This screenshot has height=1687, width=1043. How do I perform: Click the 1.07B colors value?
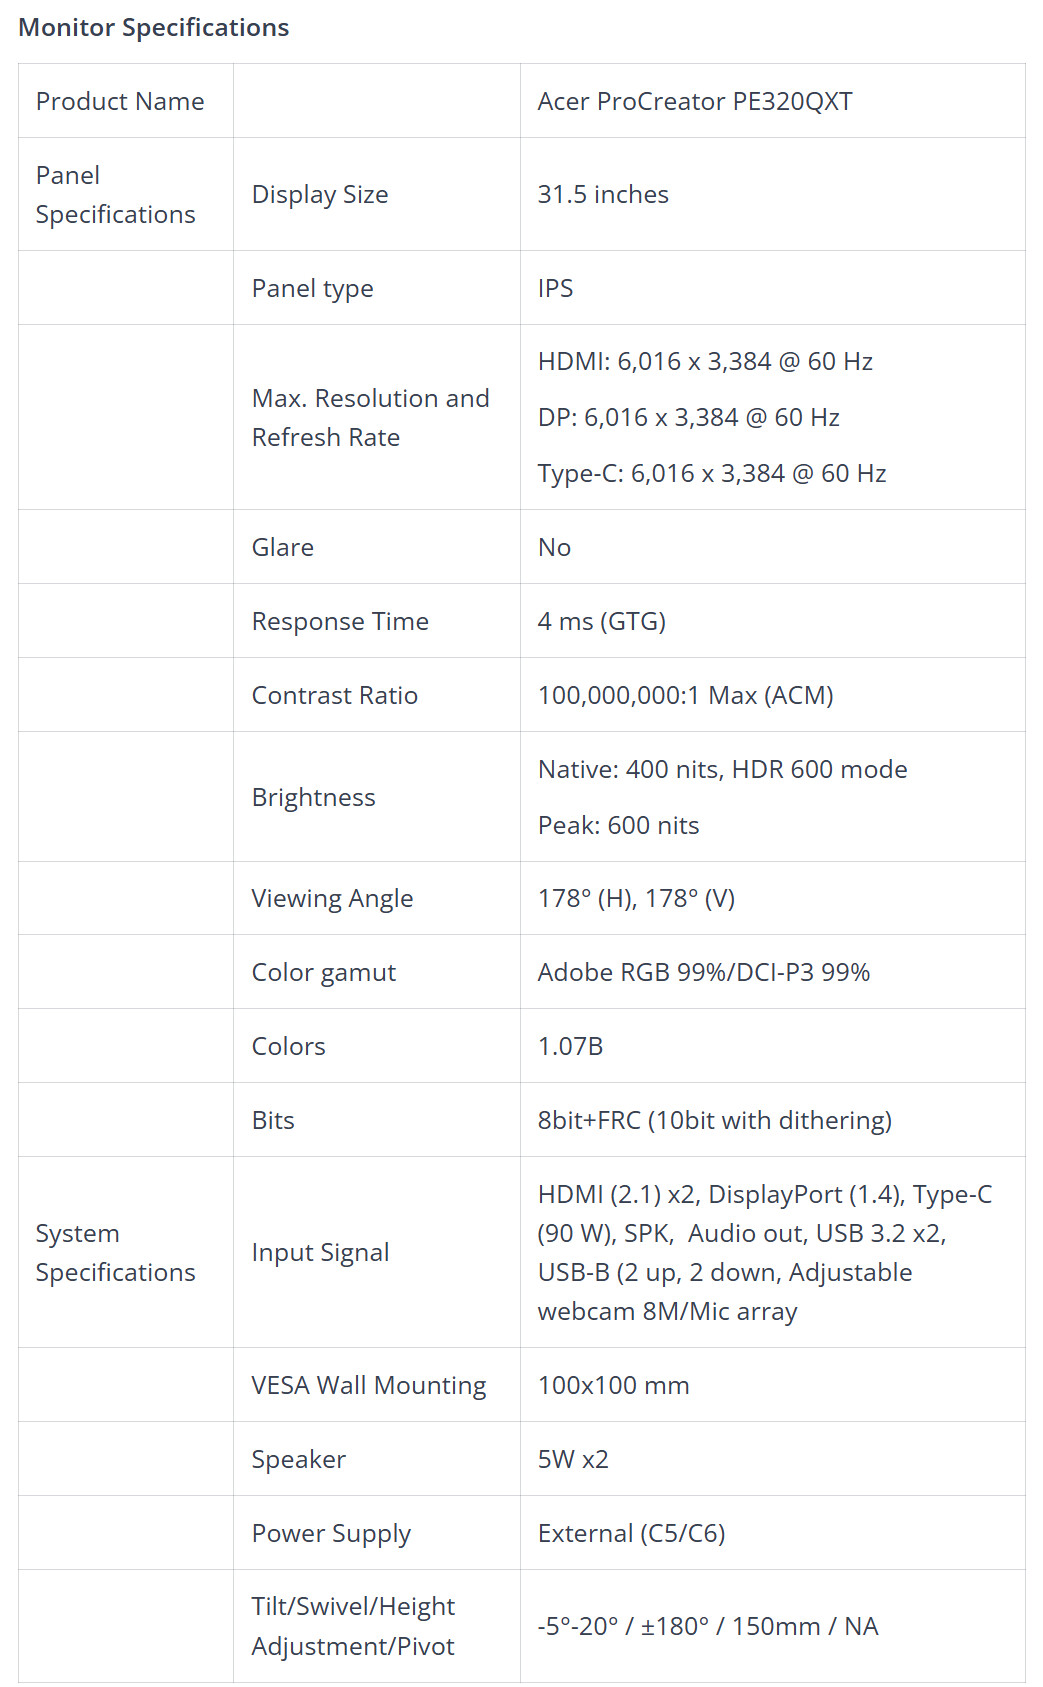571,1046
